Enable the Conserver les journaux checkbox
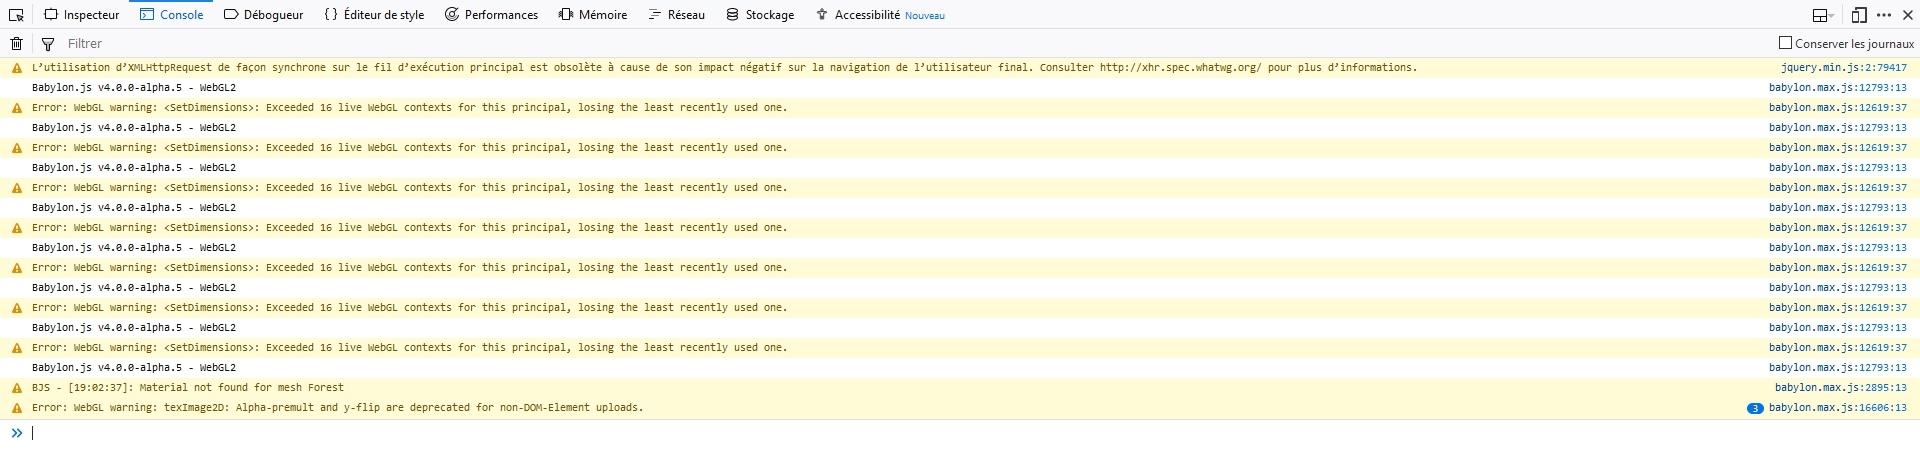The height and width of the screenshot is (463, 1920). pyautogui.click(x=1785, y=43)
